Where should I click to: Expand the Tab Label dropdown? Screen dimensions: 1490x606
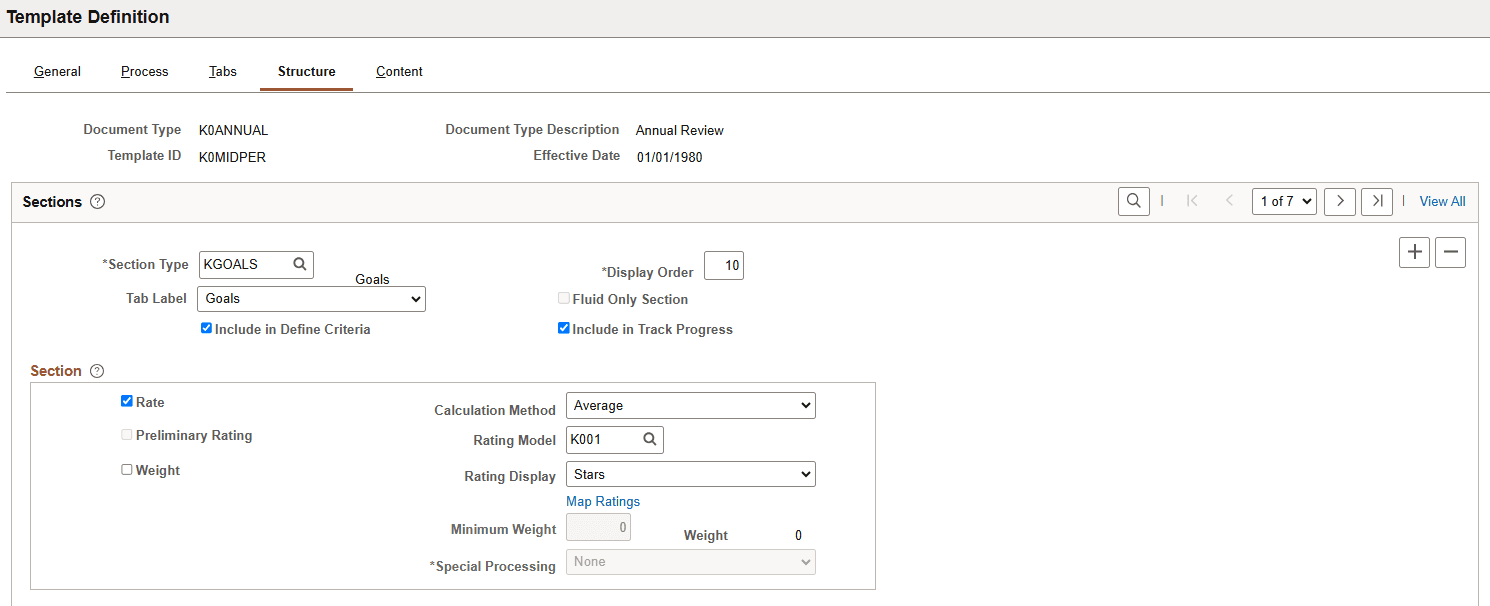point(311,298)
